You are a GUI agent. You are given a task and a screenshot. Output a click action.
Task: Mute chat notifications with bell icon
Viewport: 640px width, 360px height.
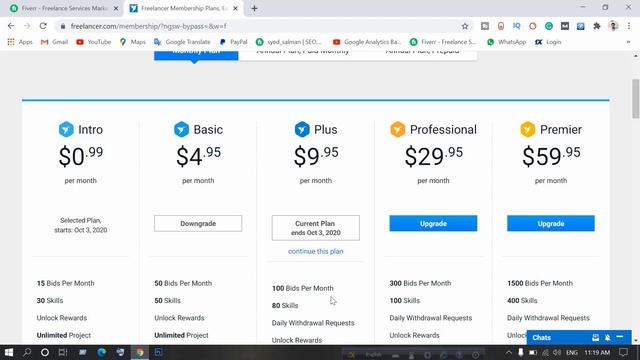coord(608,338)
